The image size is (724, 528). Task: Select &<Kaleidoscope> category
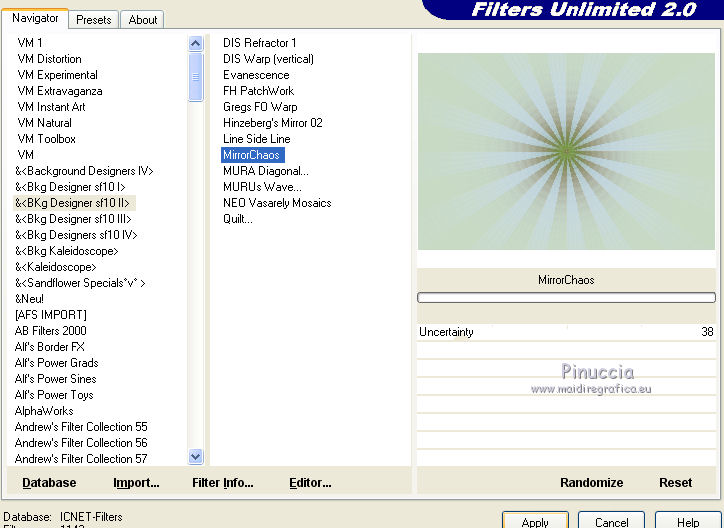pos(55,267)
